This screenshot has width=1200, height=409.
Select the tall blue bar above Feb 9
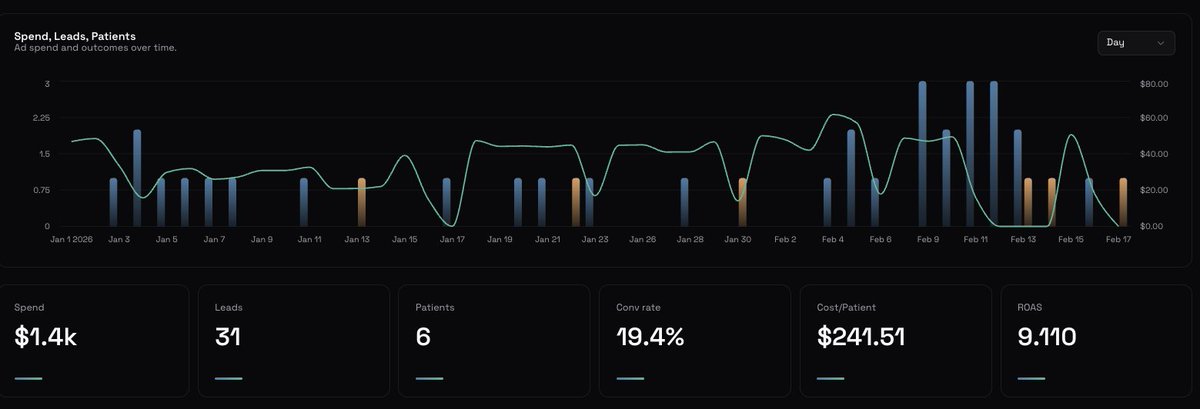[922, 154]
